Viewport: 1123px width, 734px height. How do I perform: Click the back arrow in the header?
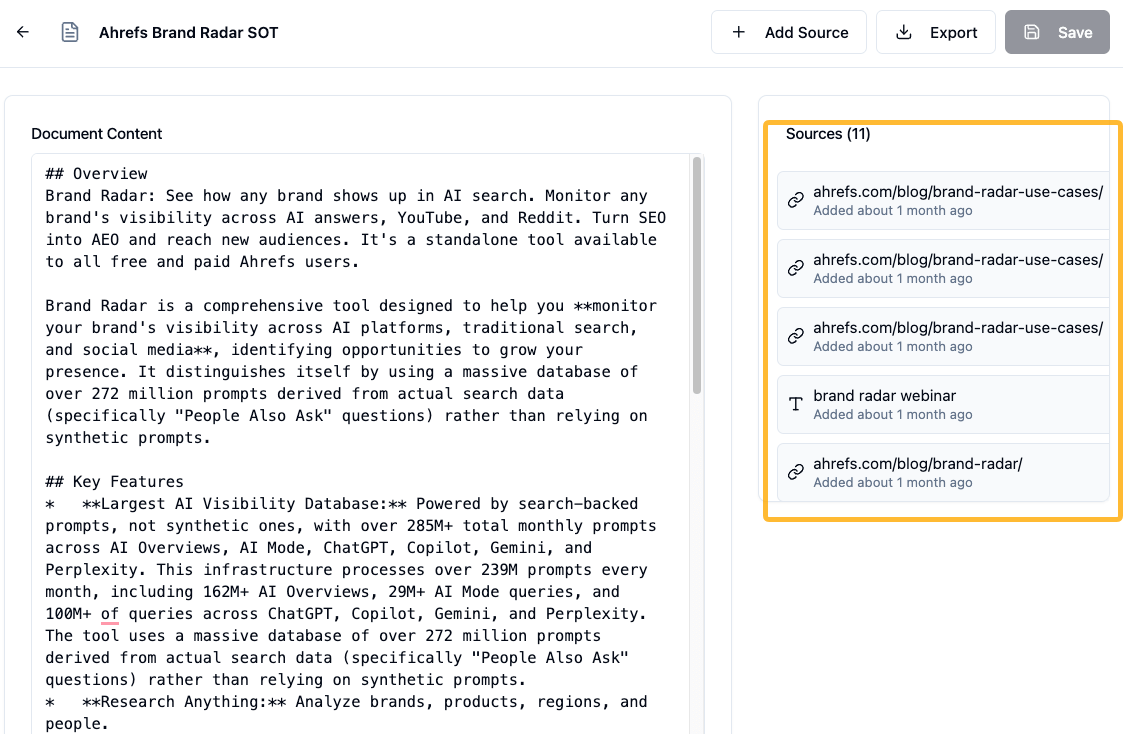[22, 32]
